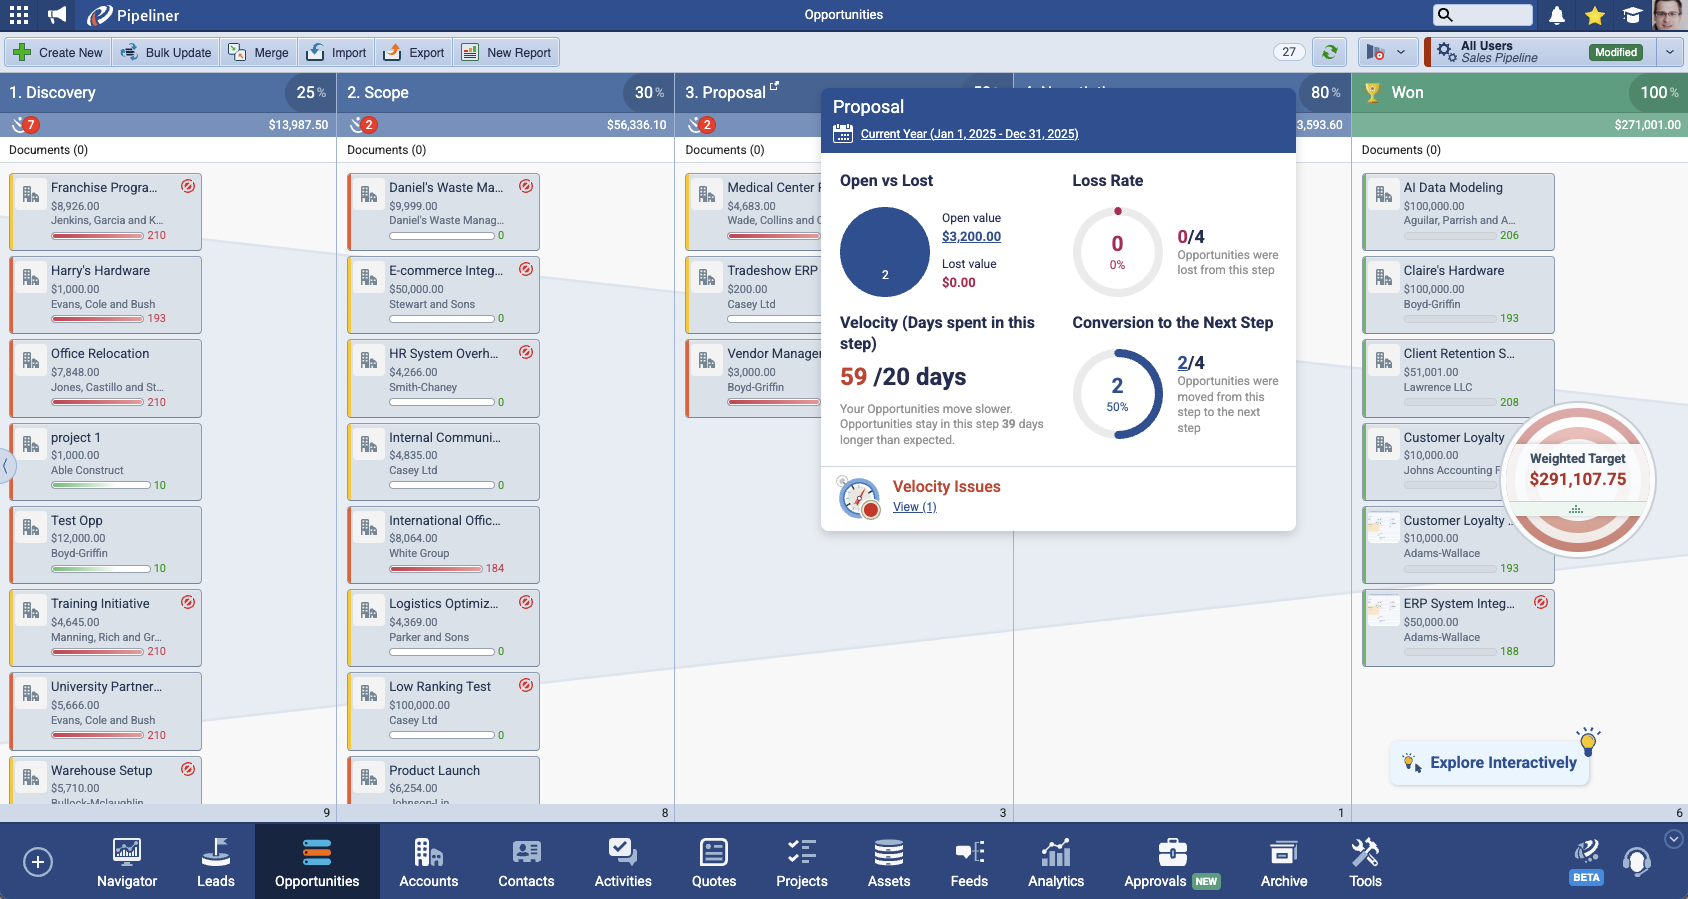This screenshot has width=1688, height=899.
Task: Click the green refresh icon
Action: (1329, 52)
